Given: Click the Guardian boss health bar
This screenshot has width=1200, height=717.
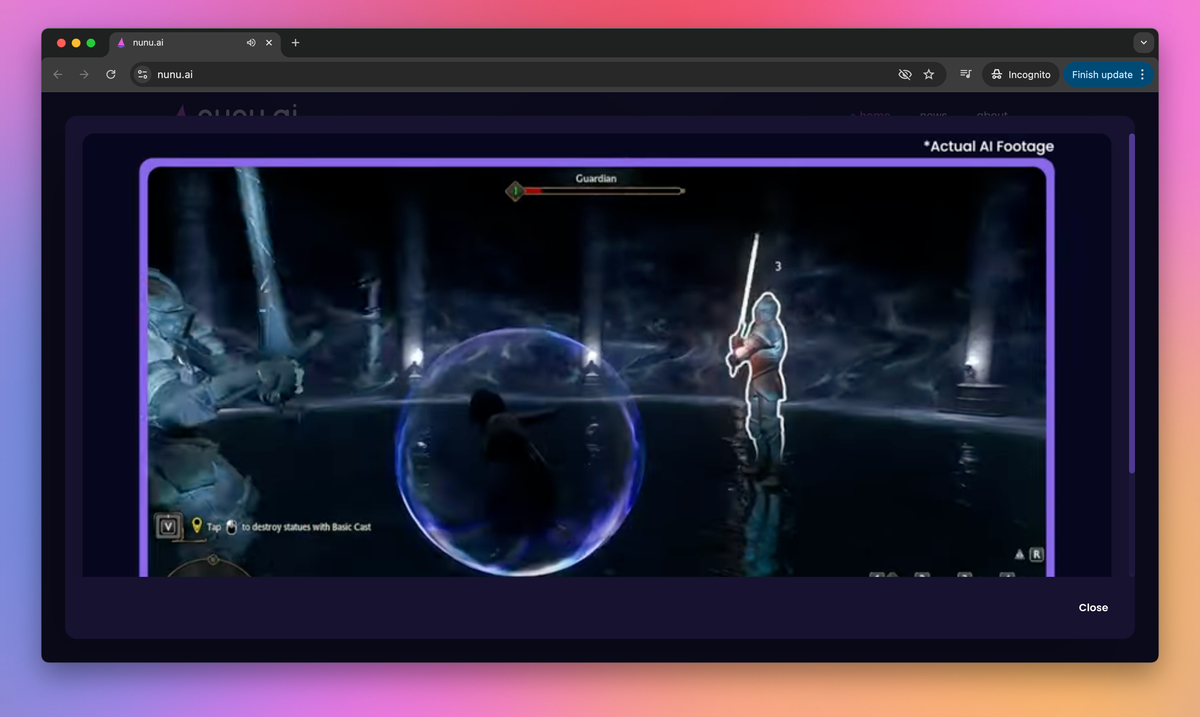Looking at the screenshot, I should tap(603, 190).
